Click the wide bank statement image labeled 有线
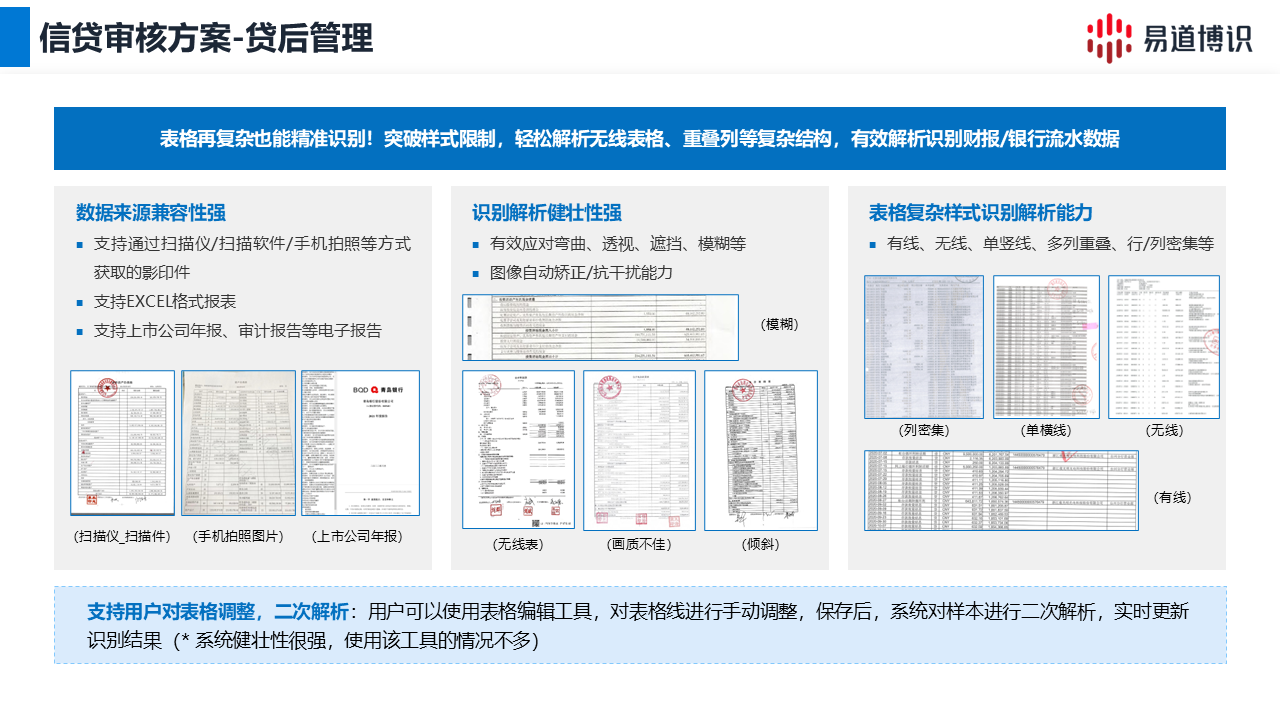This screenshot has width=1280, height=720. coord(1001,490)
